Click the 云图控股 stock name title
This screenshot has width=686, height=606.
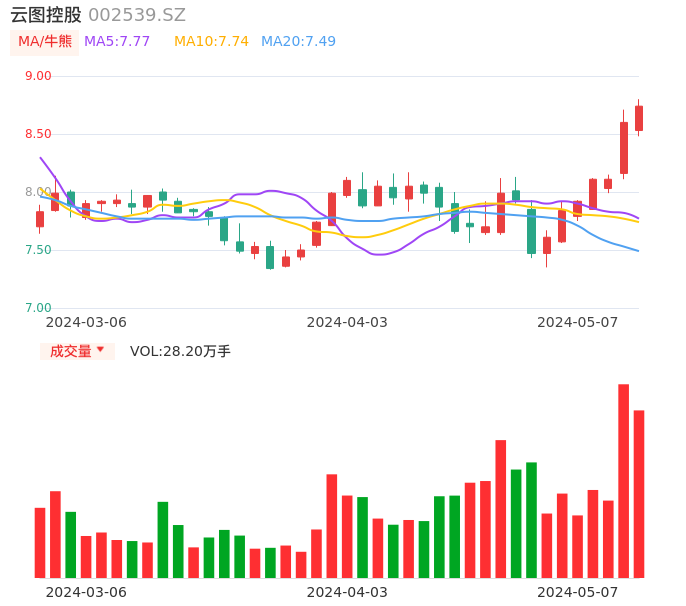[x=46, y=15]
